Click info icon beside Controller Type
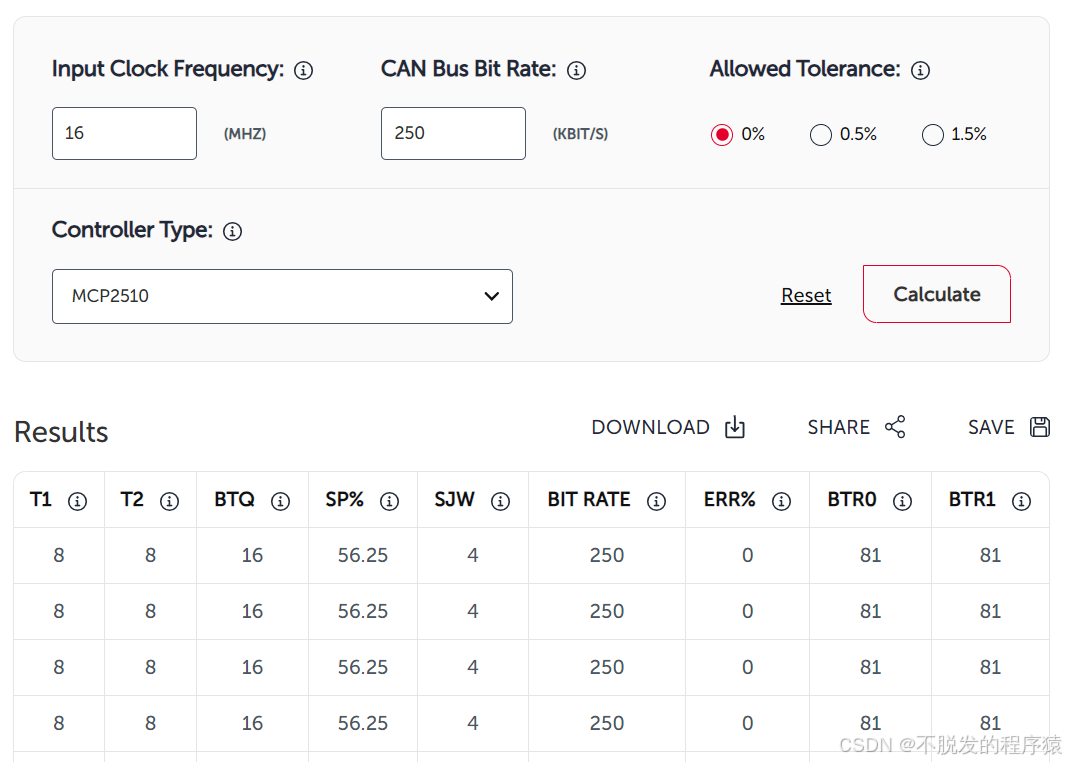 [x=233, y=231]
